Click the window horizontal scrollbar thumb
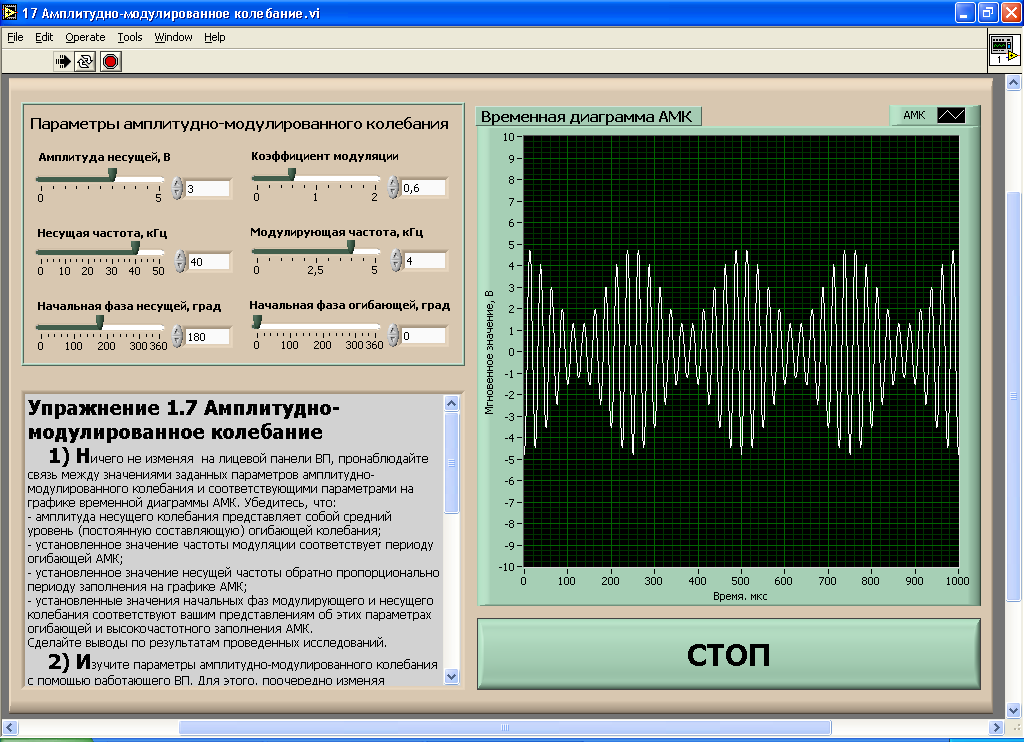 [505, 727]
